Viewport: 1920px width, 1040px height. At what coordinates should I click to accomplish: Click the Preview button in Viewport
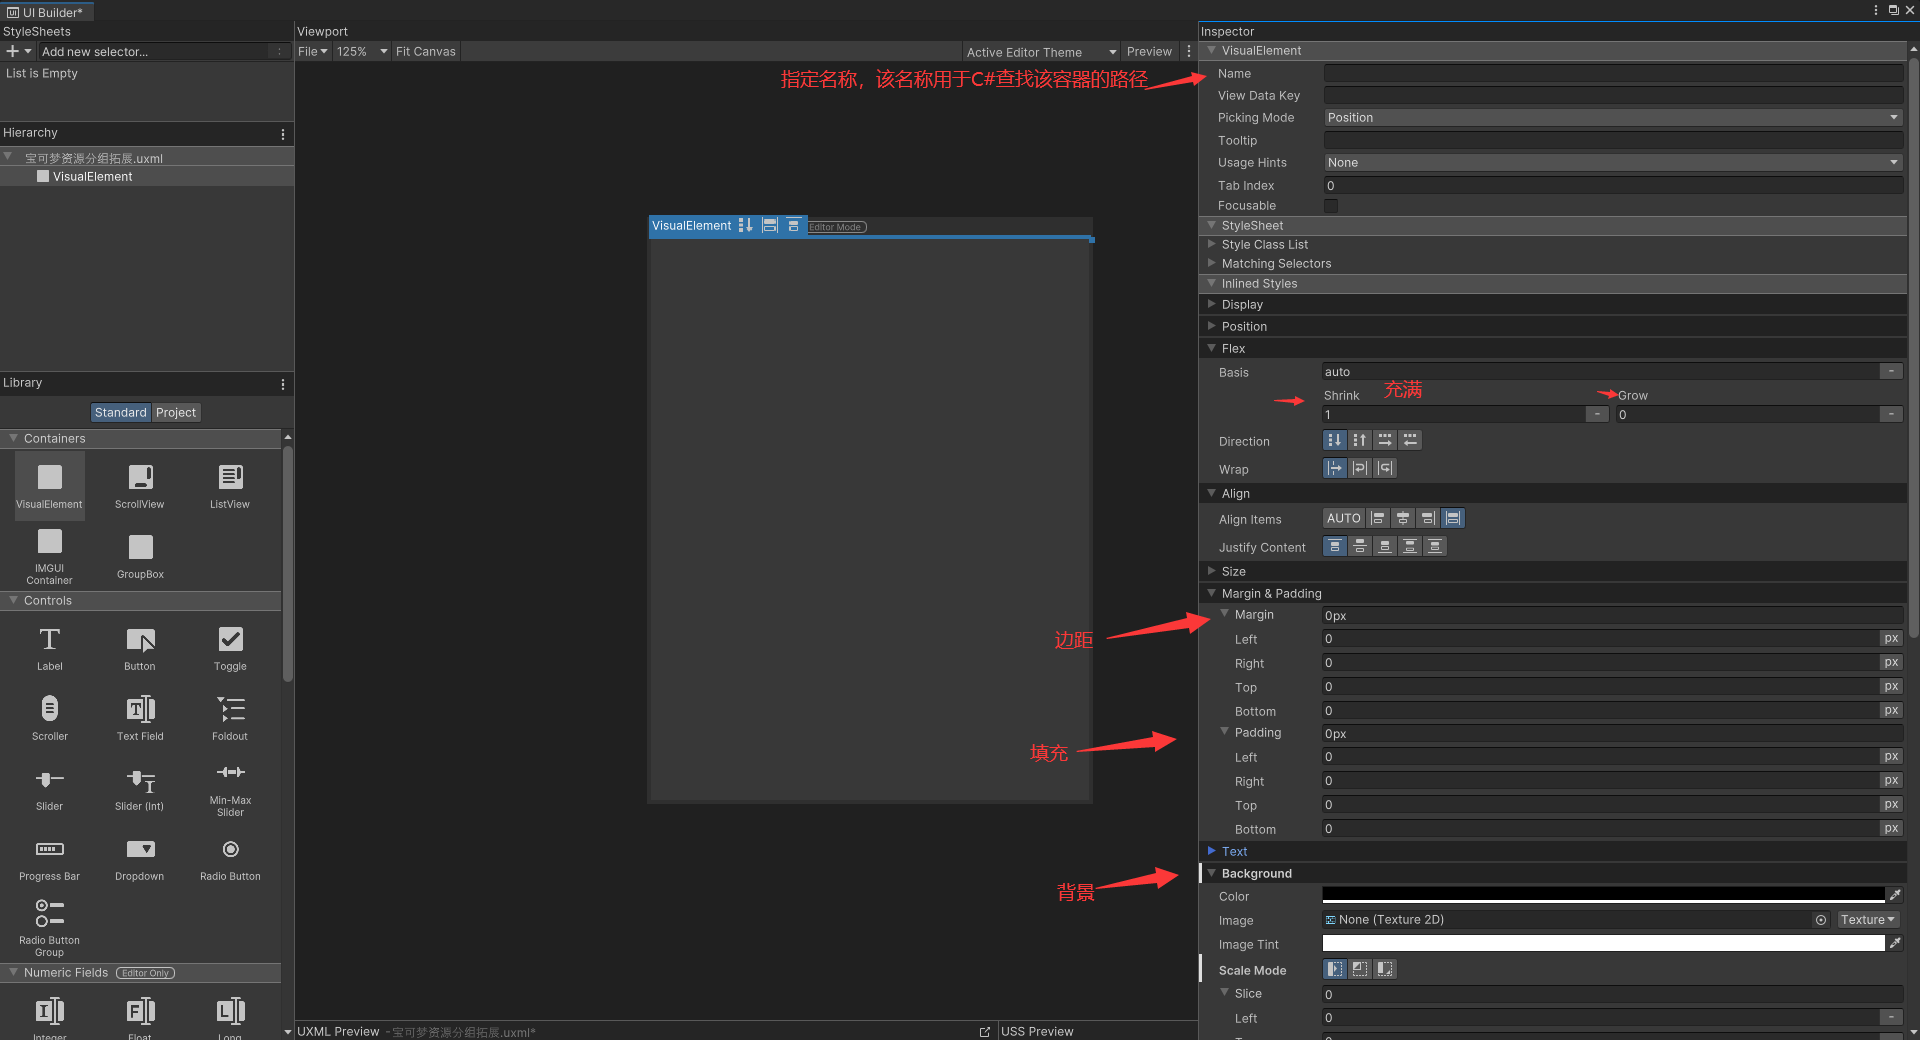1149,52
